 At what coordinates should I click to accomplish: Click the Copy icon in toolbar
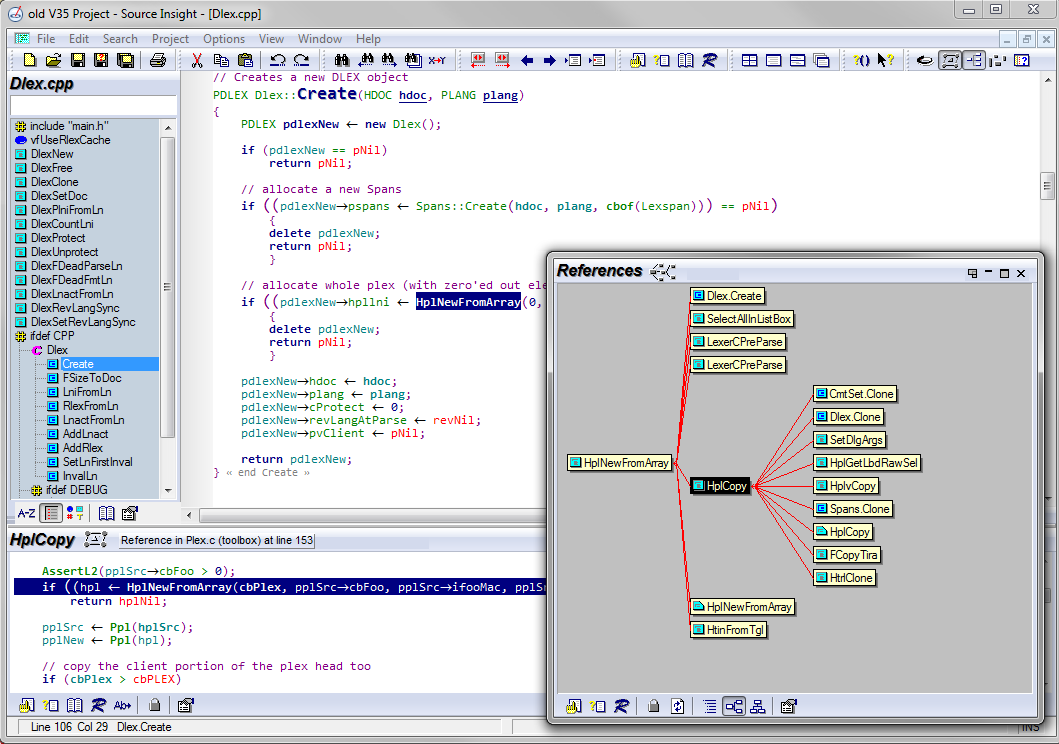[x=221, y=60]
